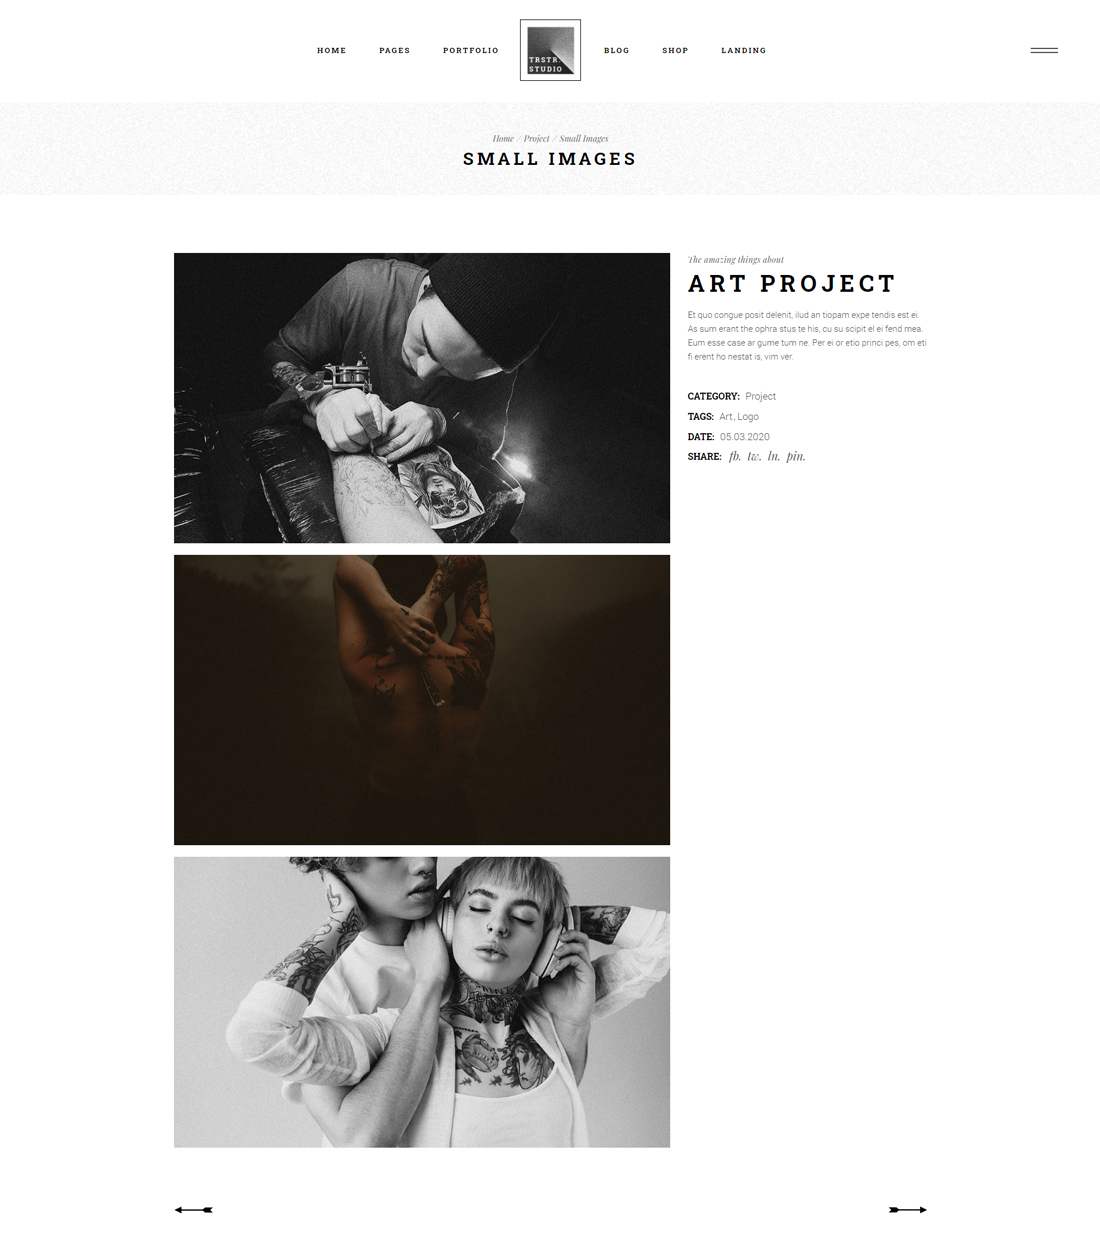Open the Blog menu
Image resolution: width=1100 pixels, height=1246 pixels.
(617, 50)
